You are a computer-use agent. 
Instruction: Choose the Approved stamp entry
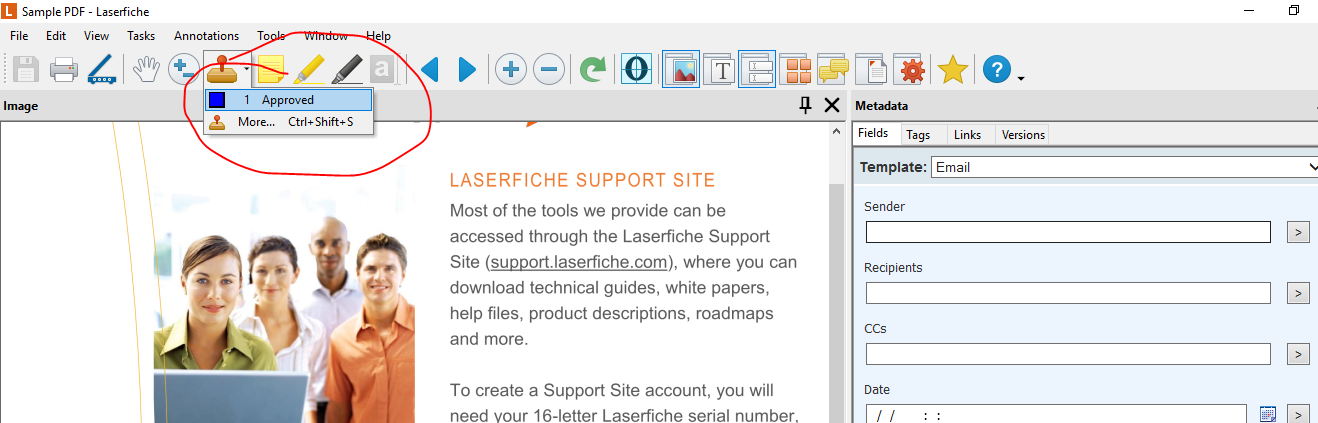288,100
